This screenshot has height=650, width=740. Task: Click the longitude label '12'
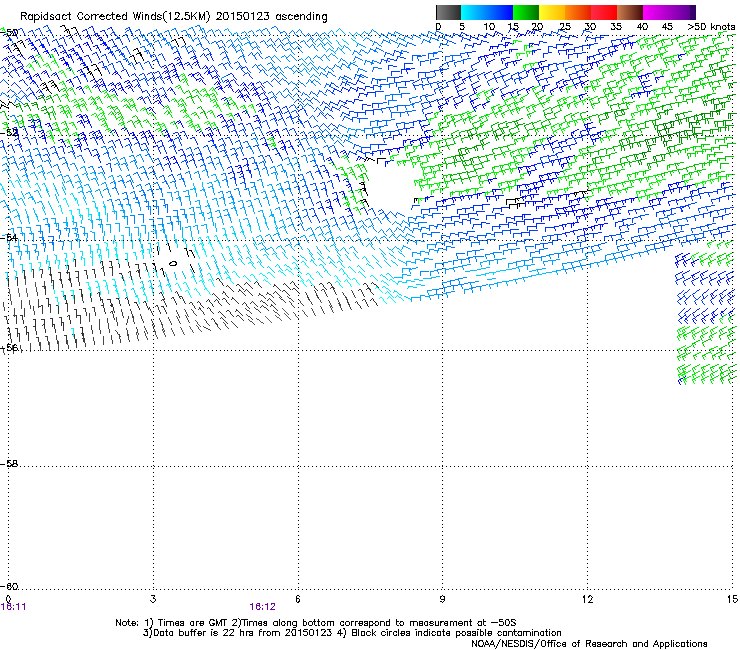tap(587, 599)
